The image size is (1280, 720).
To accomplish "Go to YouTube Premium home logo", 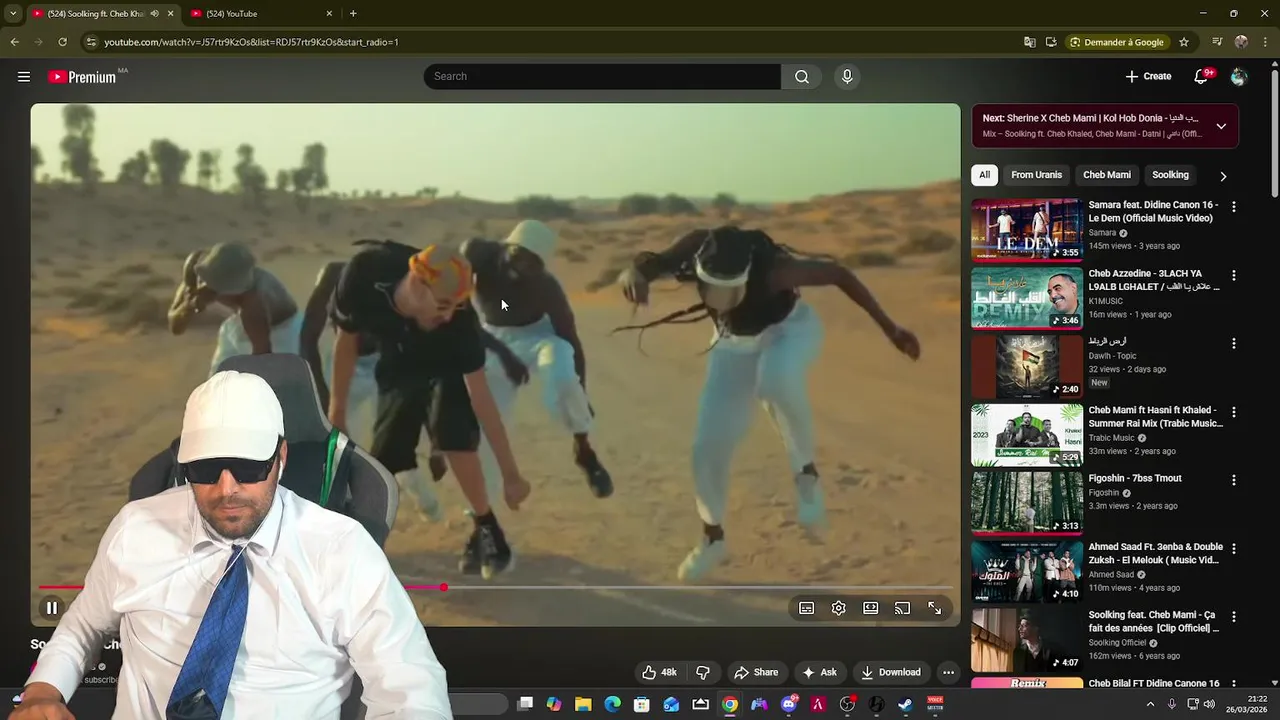I will click(x=82, y=77).
